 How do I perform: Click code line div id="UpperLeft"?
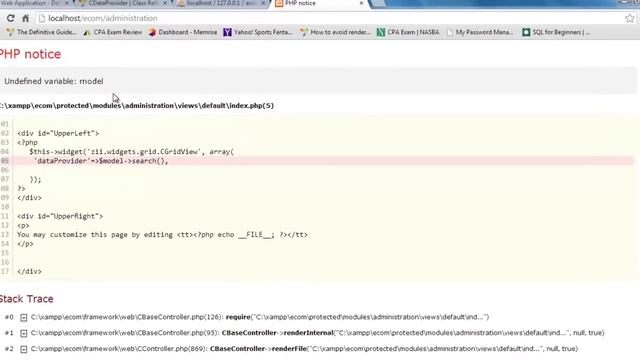pos(58,133)
